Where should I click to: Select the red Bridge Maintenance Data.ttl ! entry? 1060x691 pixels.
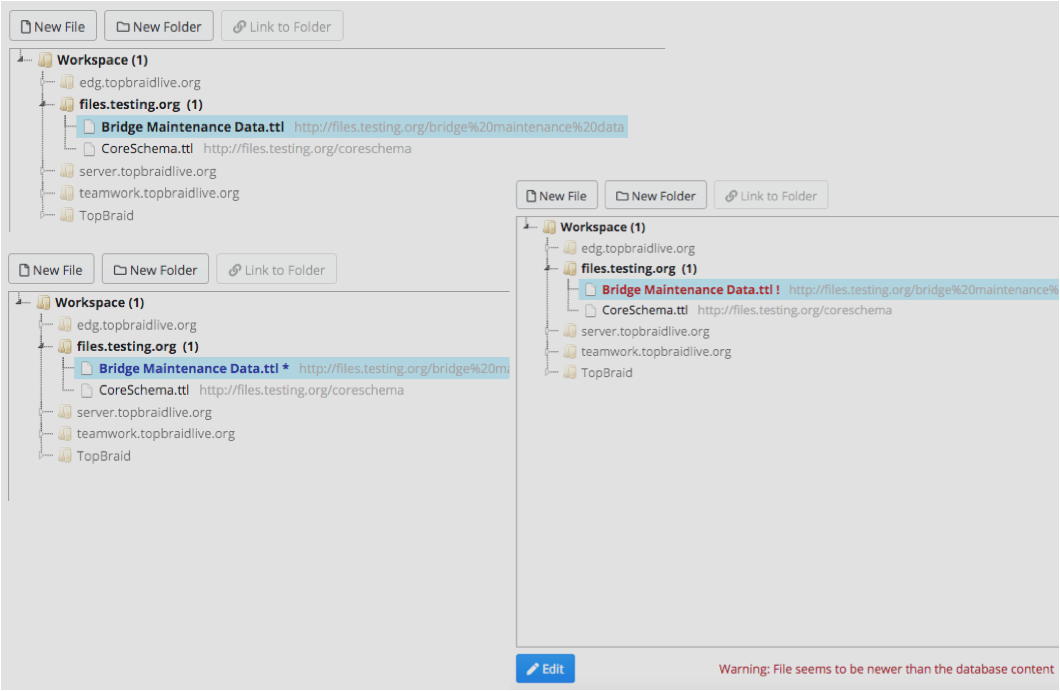[690, 290]
